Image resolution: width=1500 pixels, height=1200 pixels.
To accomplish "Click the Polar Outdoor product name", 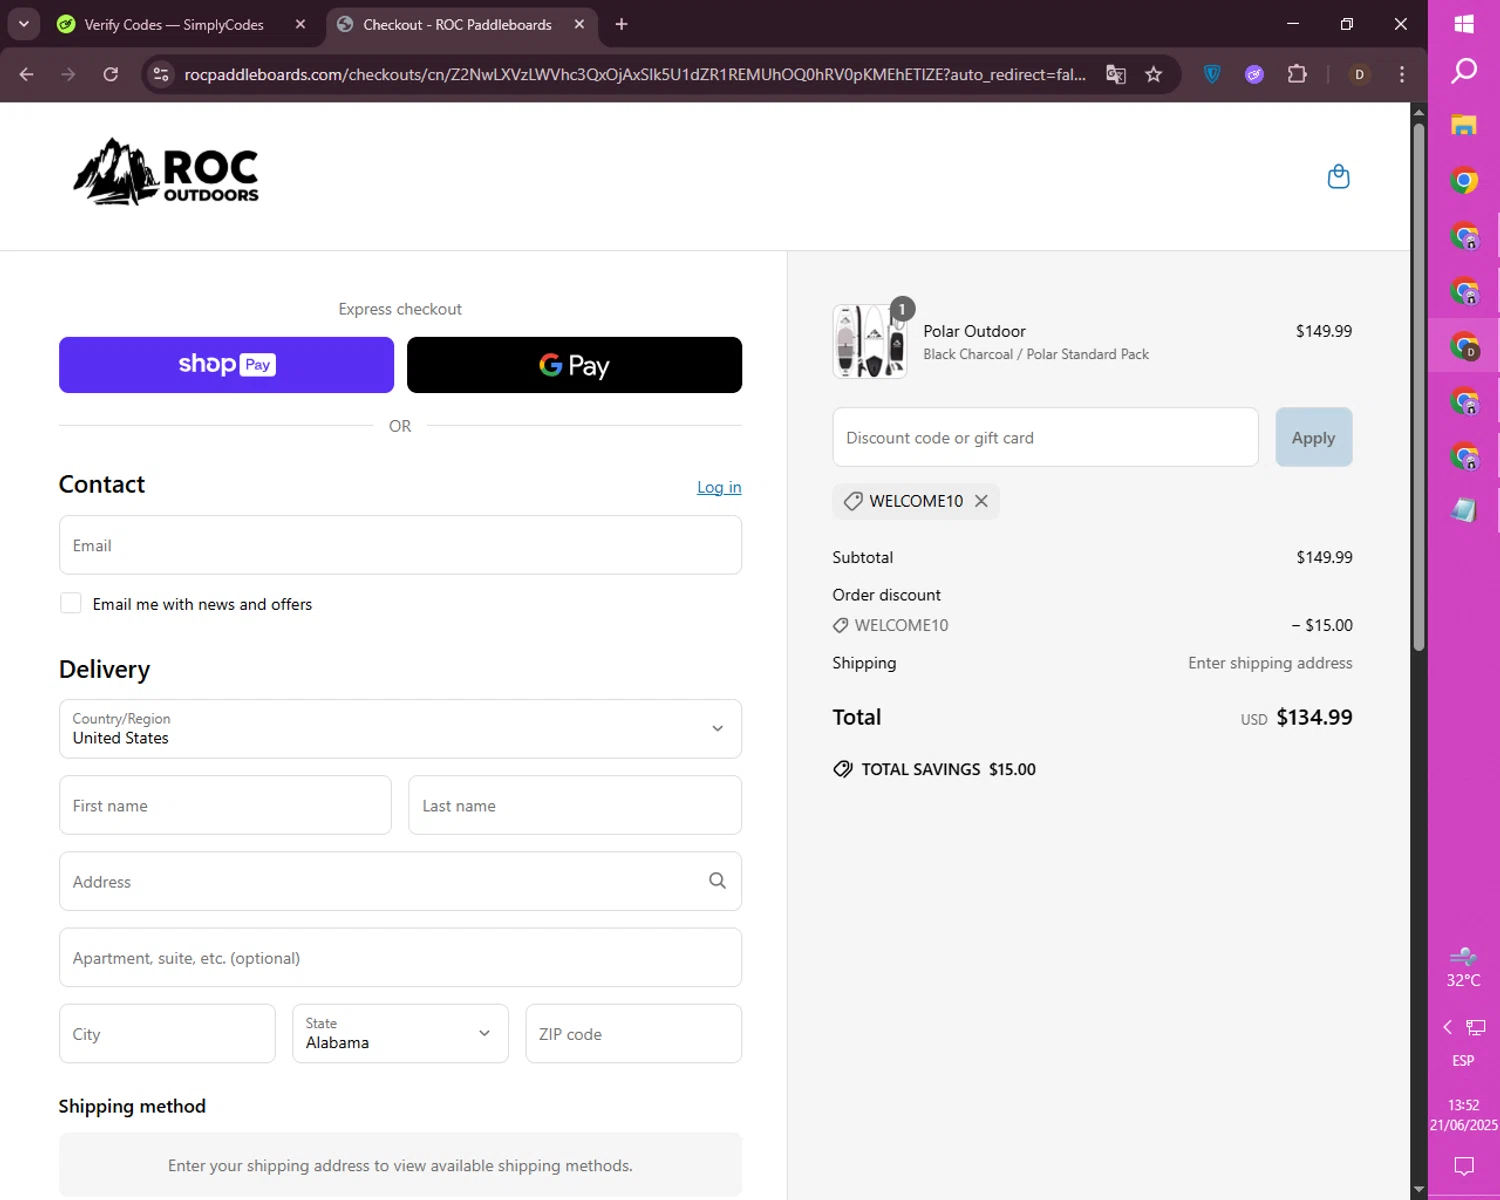I will (974, 331).
